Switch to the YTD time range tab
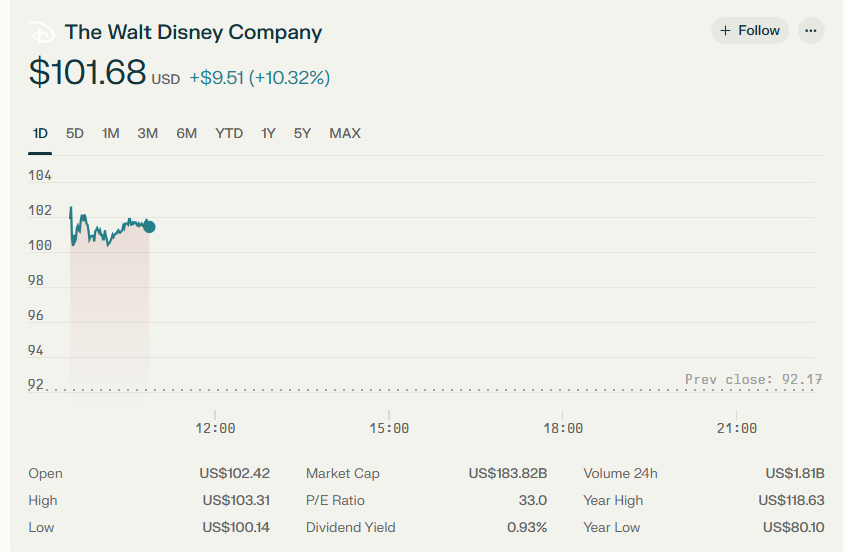 (229, 133)
